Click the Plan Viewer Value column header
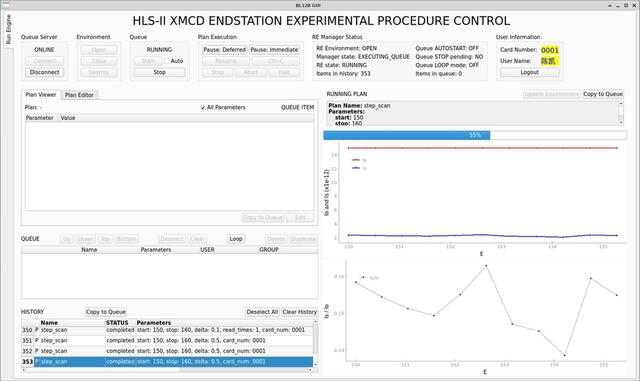Image resolution: width=640 pixels, height=381 pixels. 68,118
